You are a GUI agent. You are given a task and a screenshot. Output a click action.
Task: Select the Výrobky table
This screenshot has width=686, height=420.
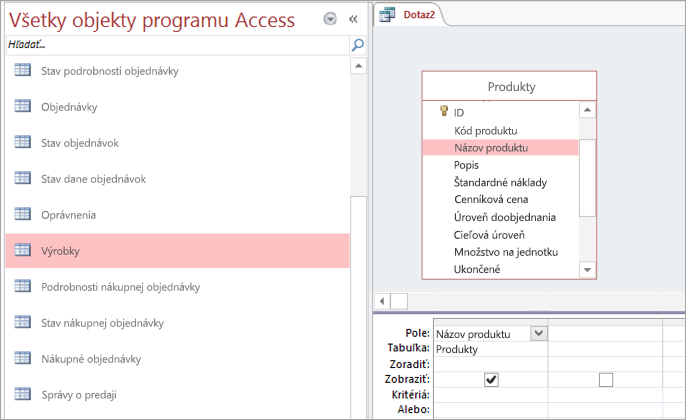pyautogui.click(x=177, y=251)
